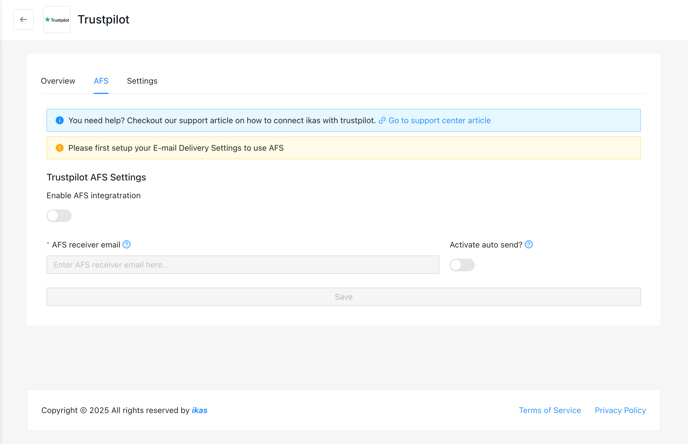Click the ikas link in the footer
This screenshot has height=444, width=688.
(200, 410)
